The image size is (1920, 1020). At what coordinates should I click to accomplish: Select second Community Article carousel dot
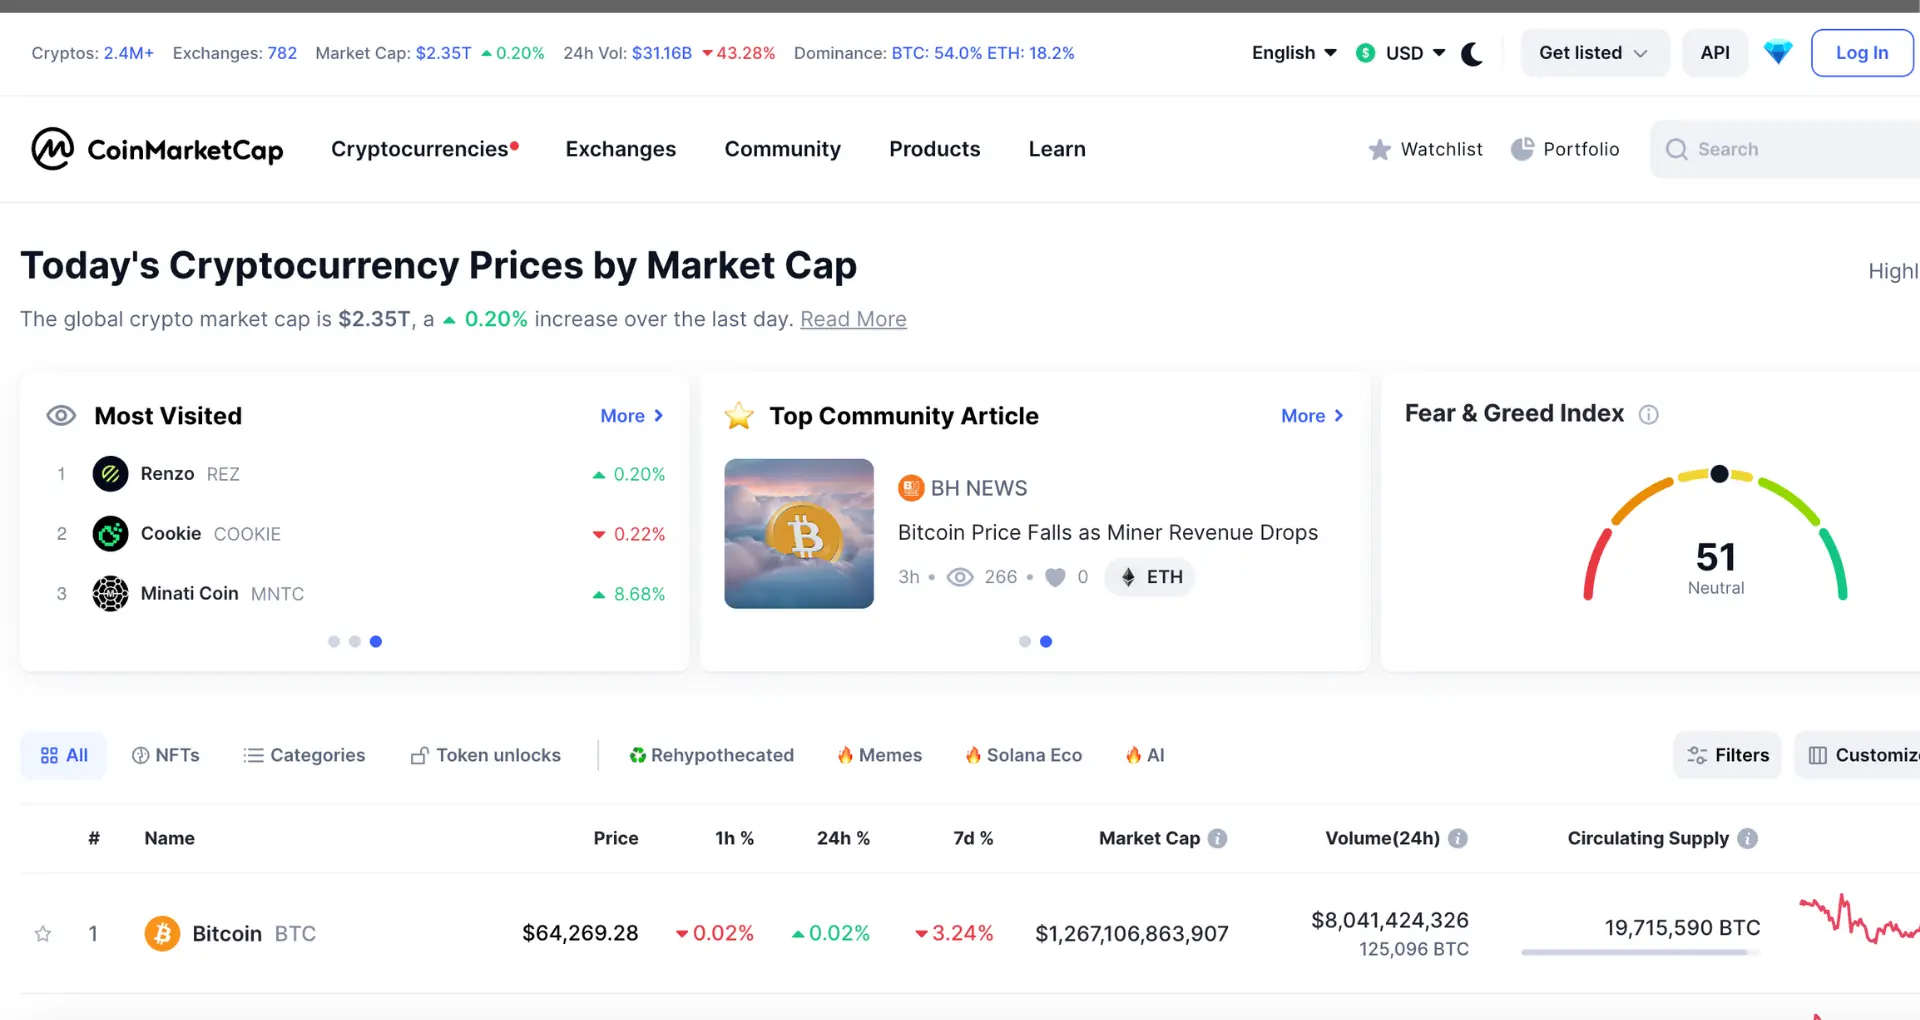point(1046,642)
